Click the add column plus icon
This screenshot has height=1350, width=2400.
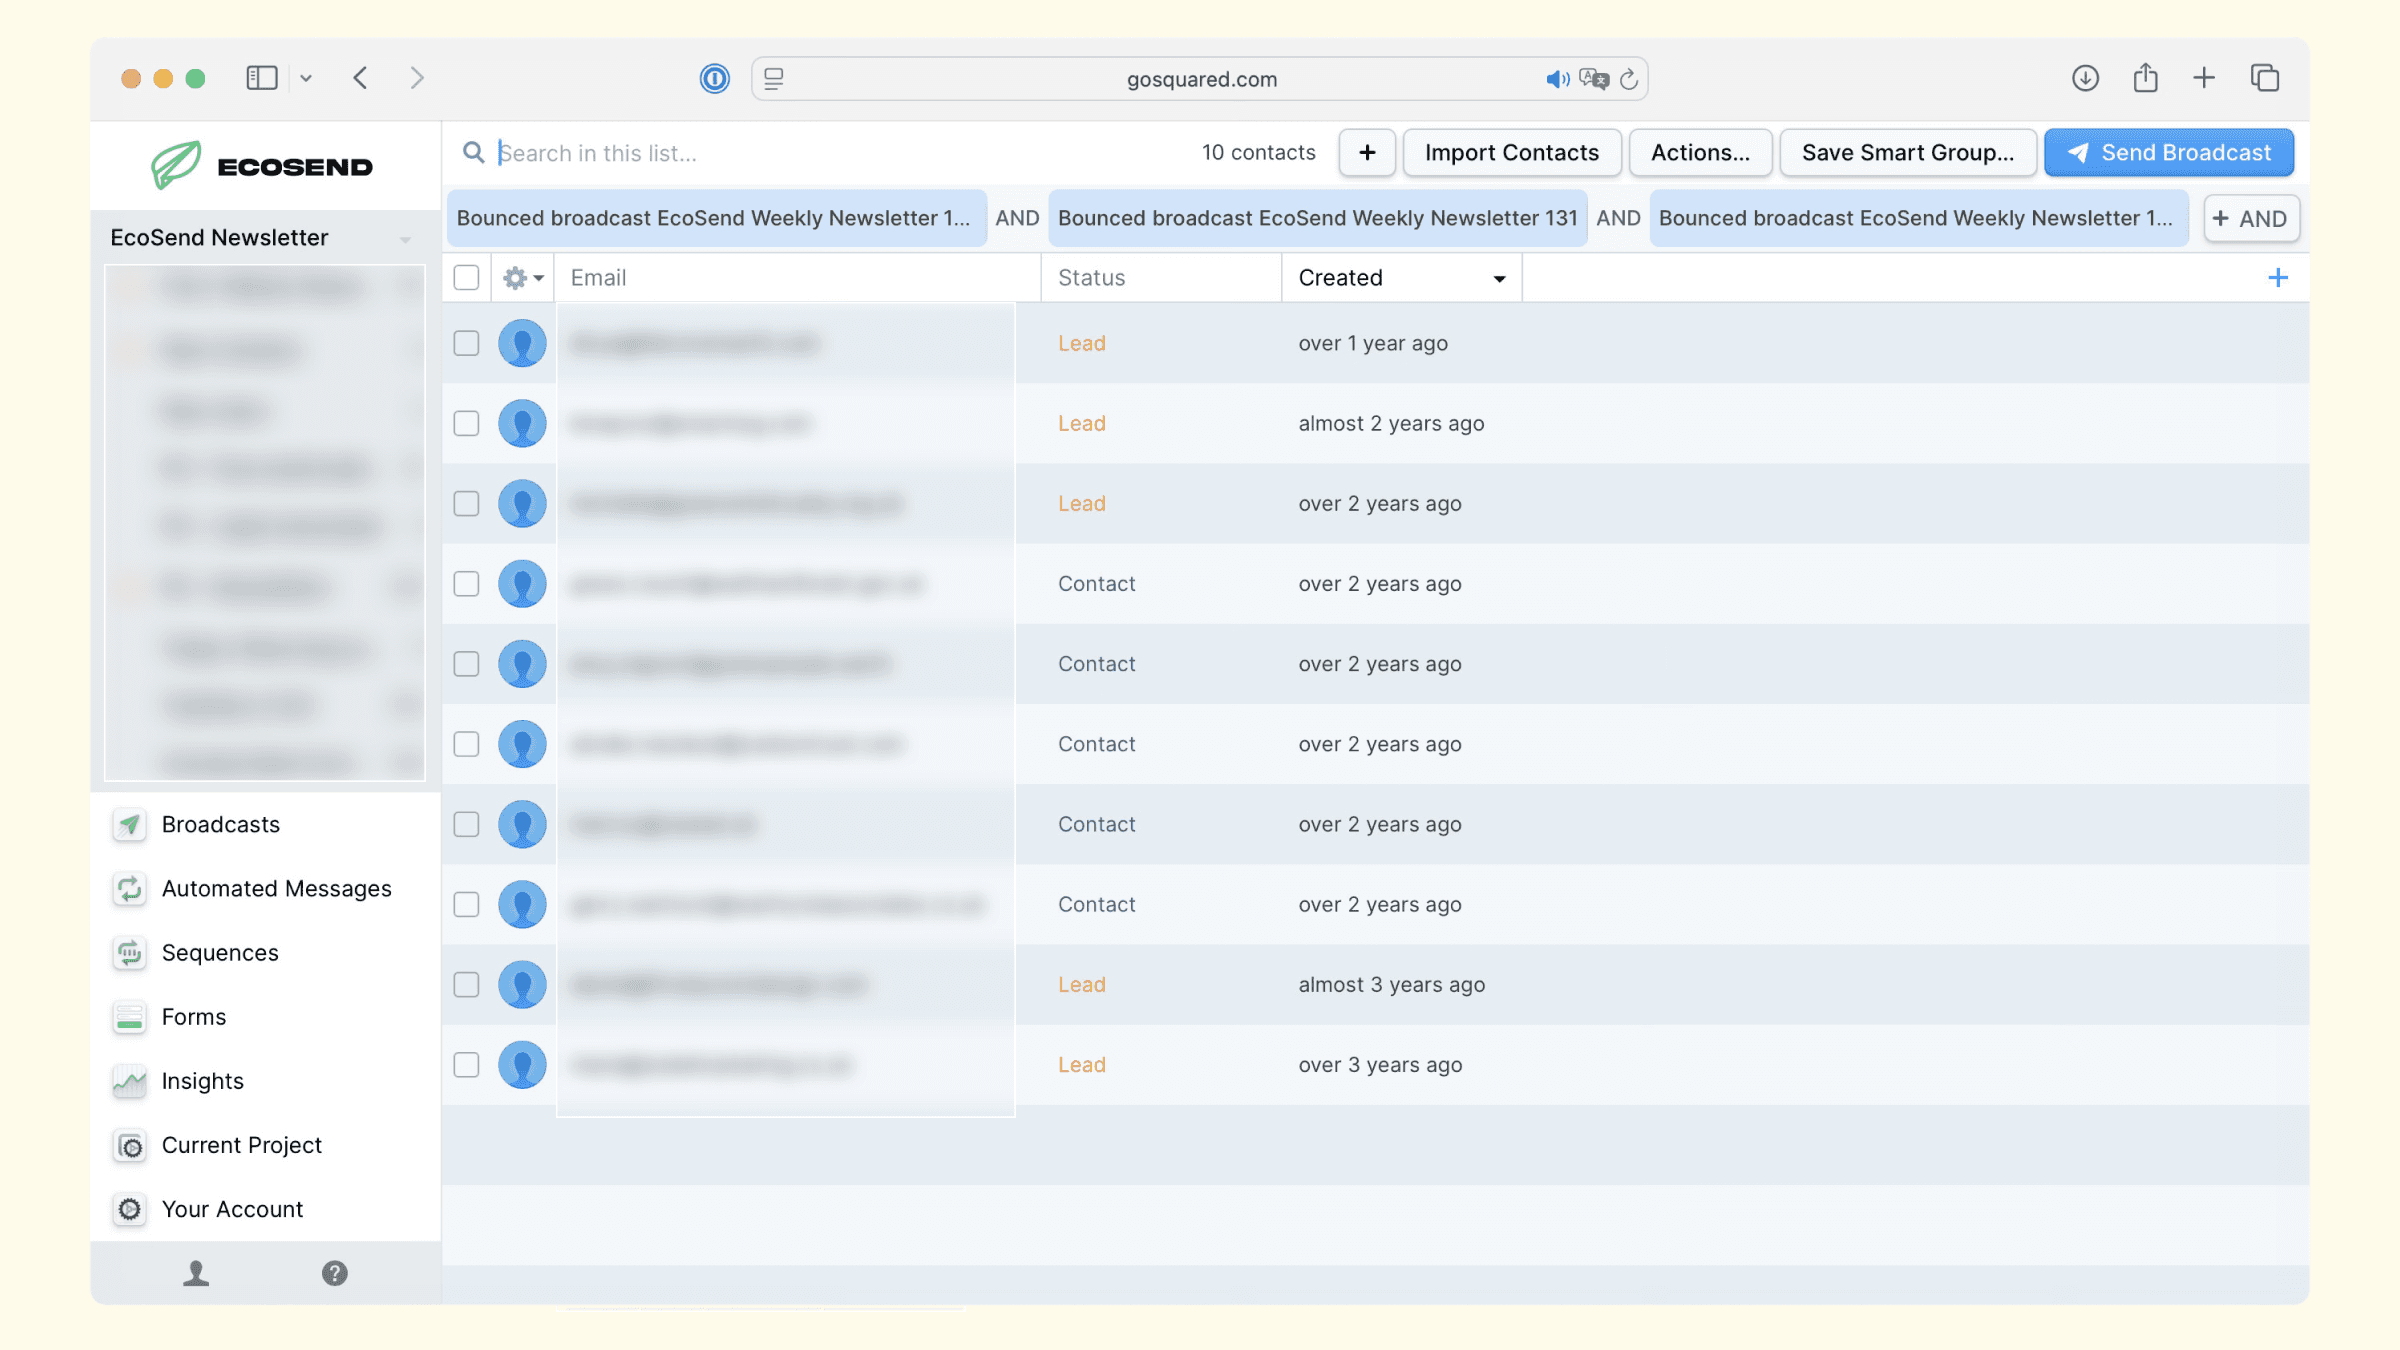pos(2278,277)
